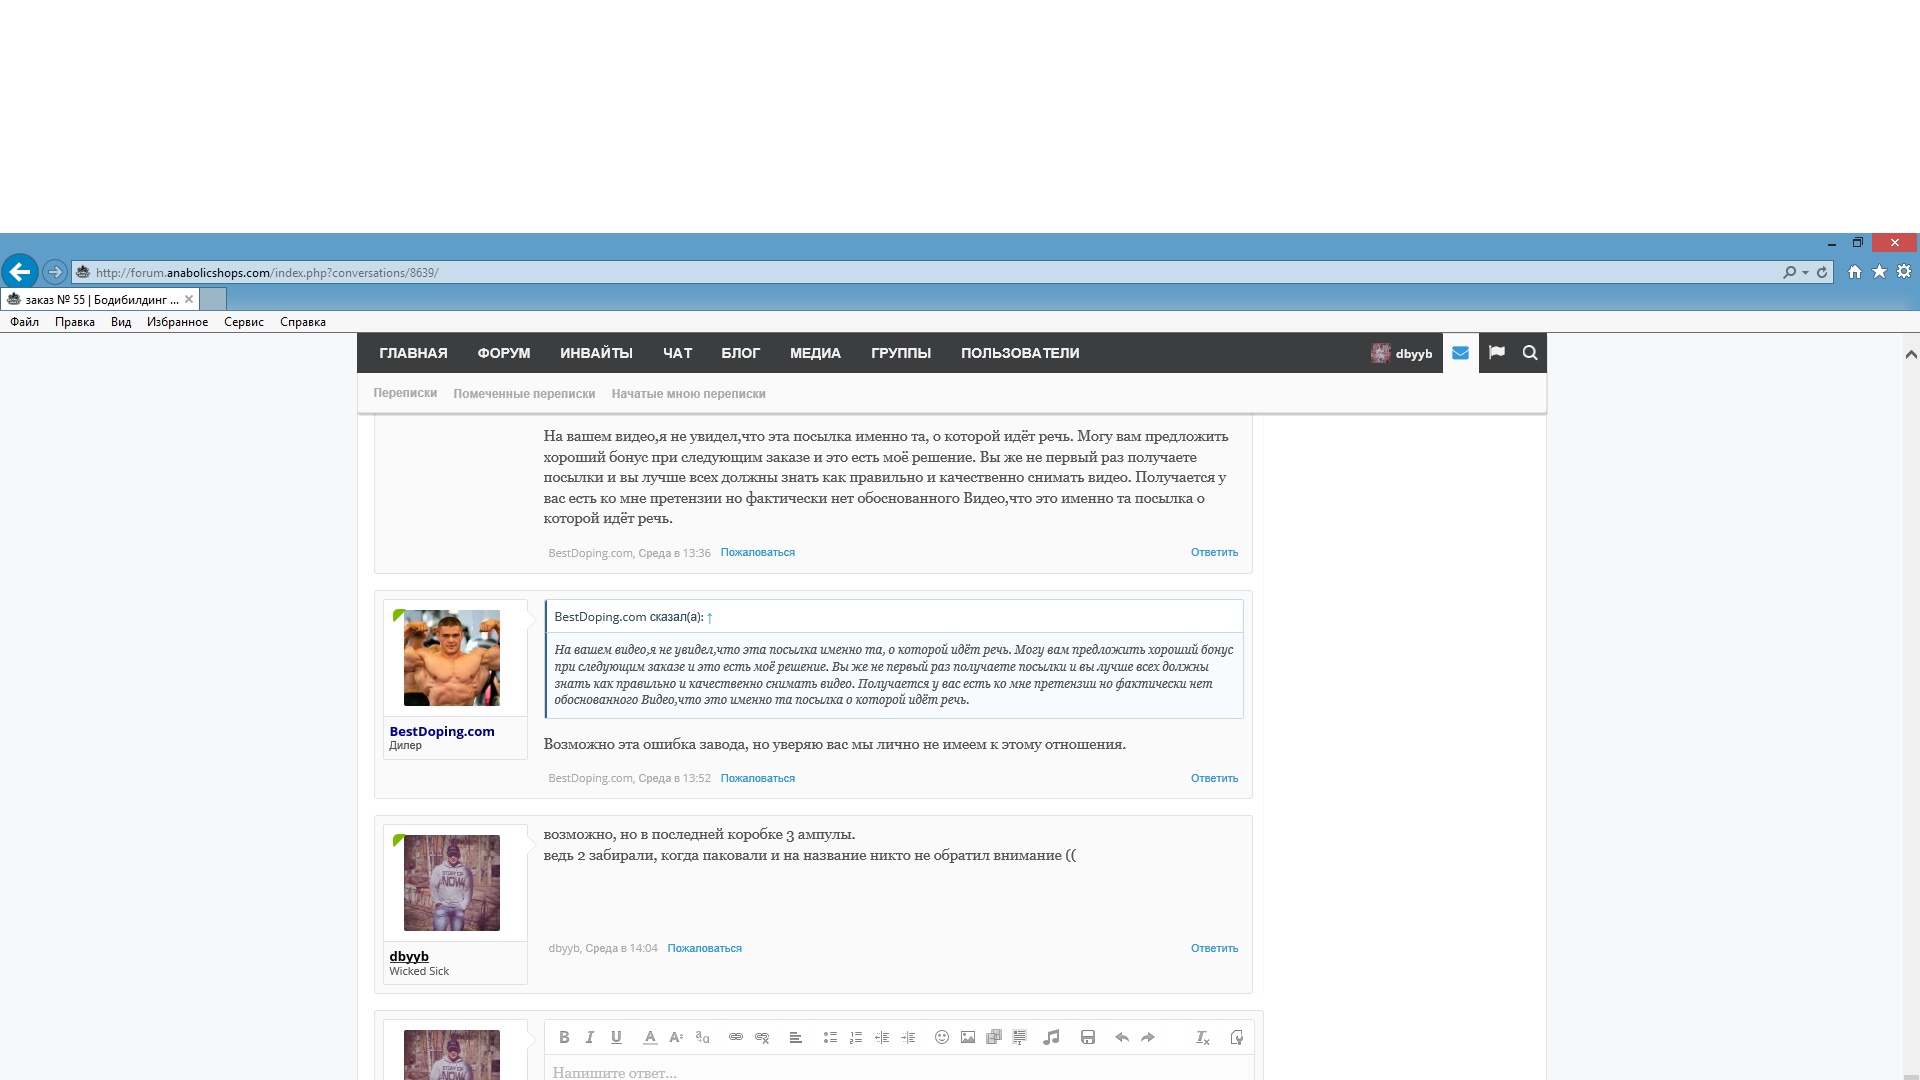The height and width of the screenshot is (1080, 1920).
Task: Open text alignment dropdown in editor
Action: (796, 1037)
